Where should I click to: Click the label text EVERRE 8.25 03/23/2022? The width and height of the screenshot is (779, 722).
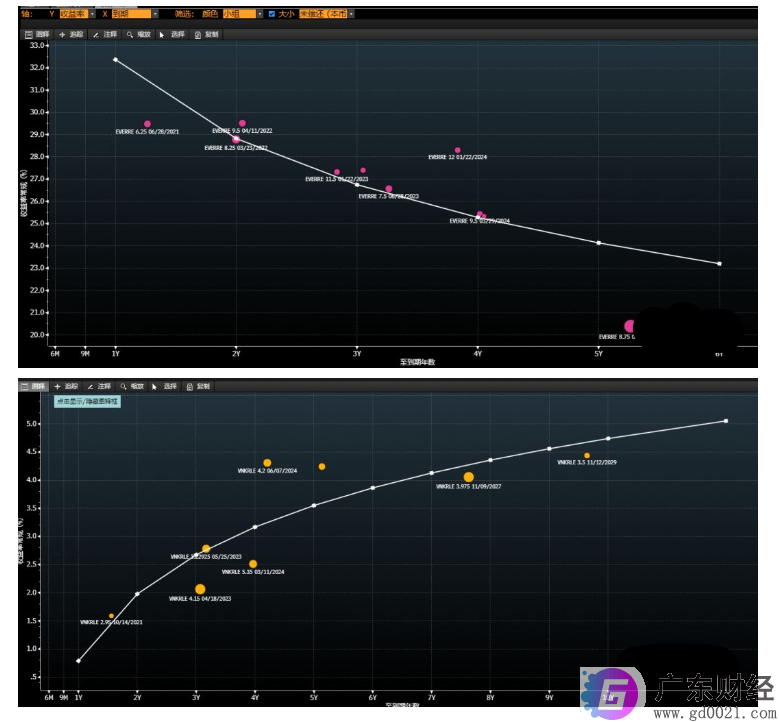point(236,148)
